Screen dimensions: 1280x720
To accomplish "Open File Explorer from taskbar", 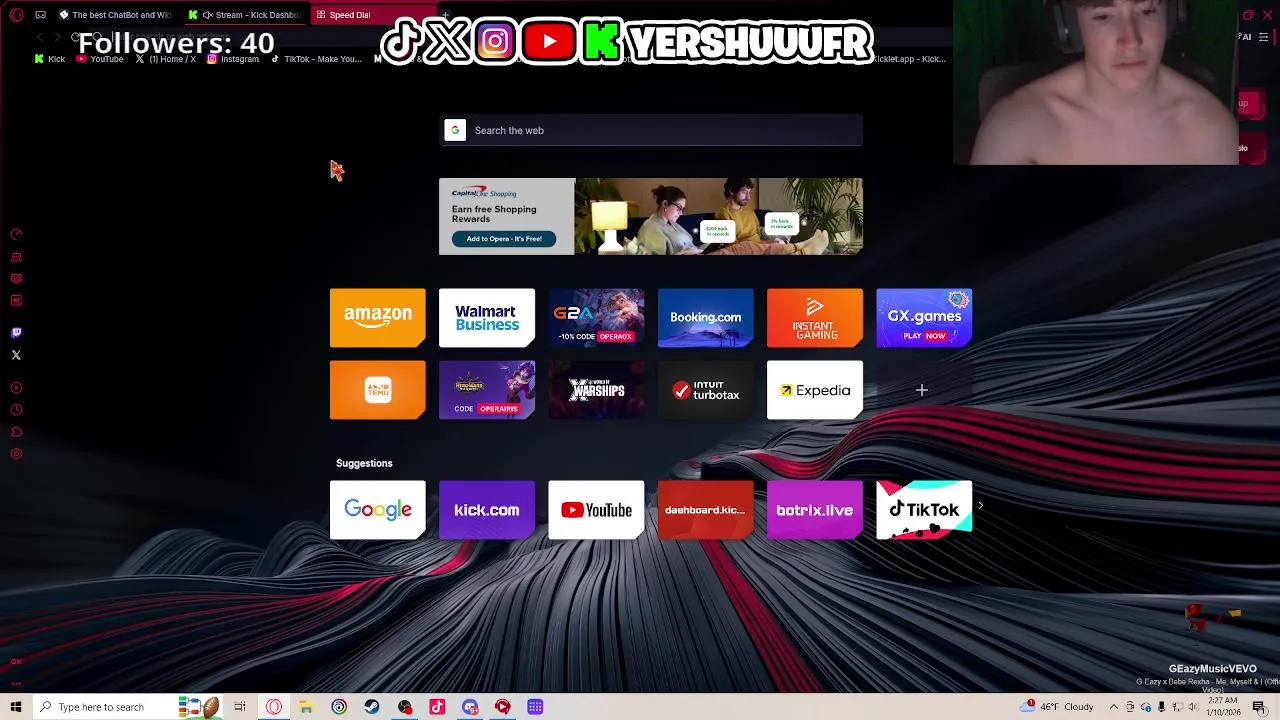I will point(306,707).
